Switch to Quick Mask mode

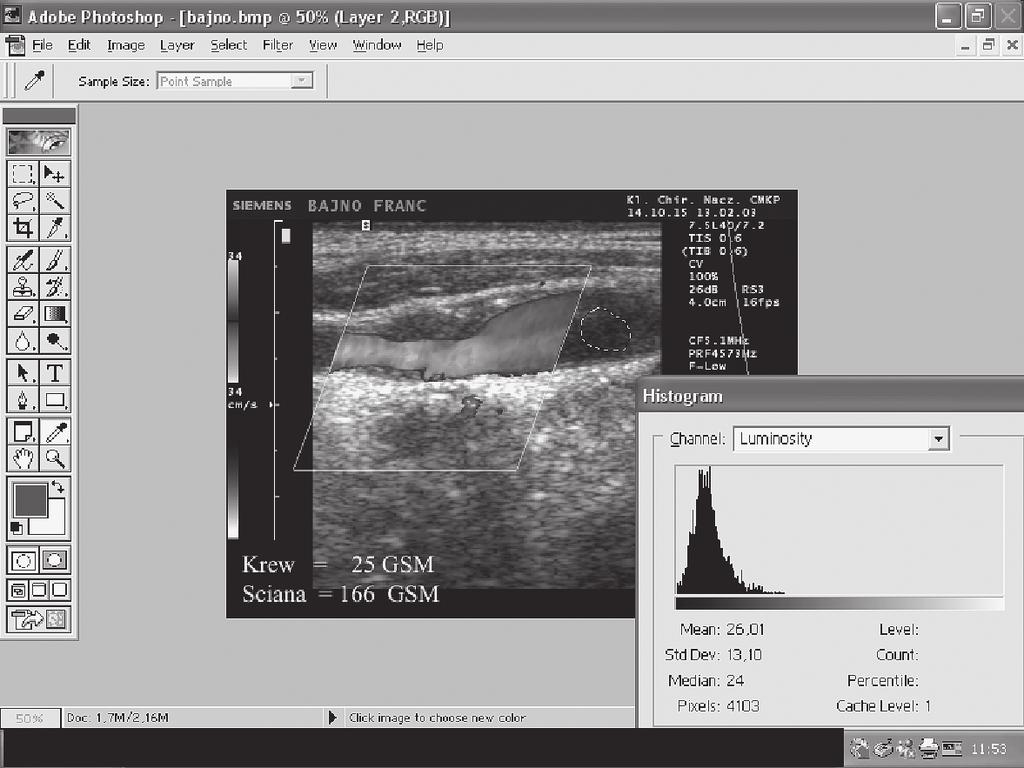[55, 560]
